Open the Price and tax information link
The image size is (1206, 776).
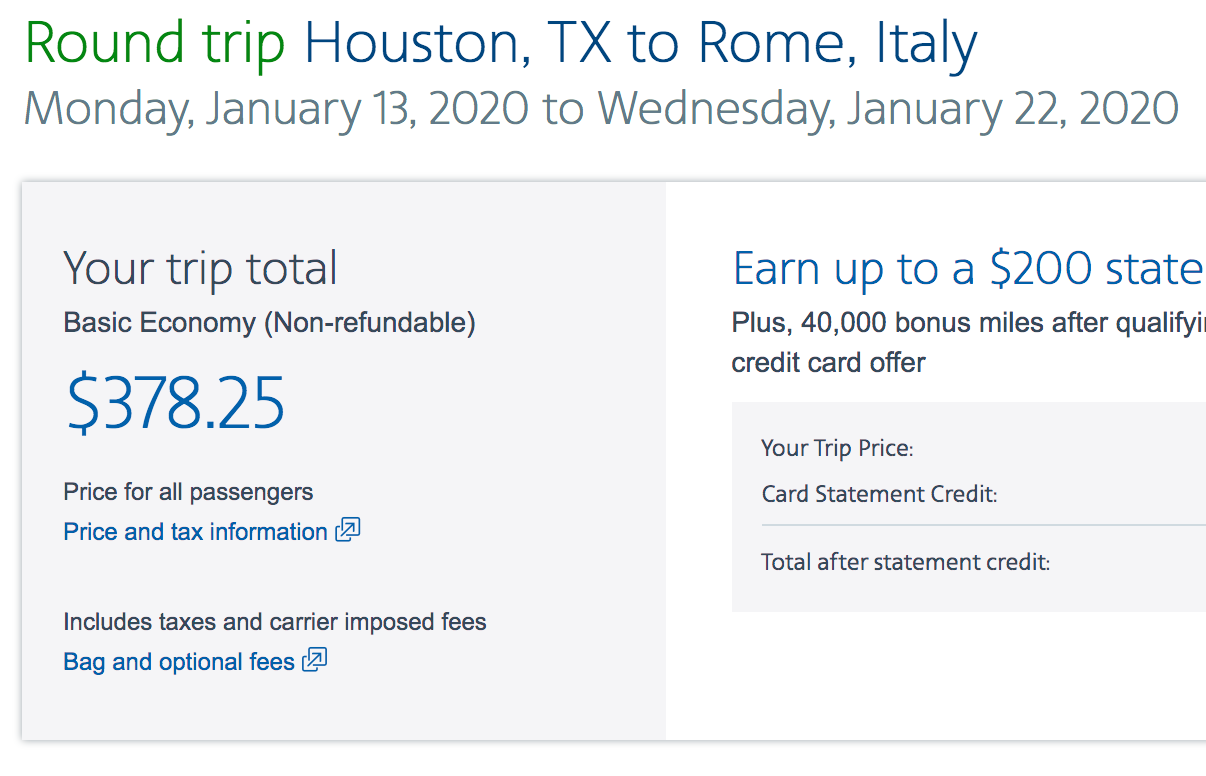pos(195,532)
